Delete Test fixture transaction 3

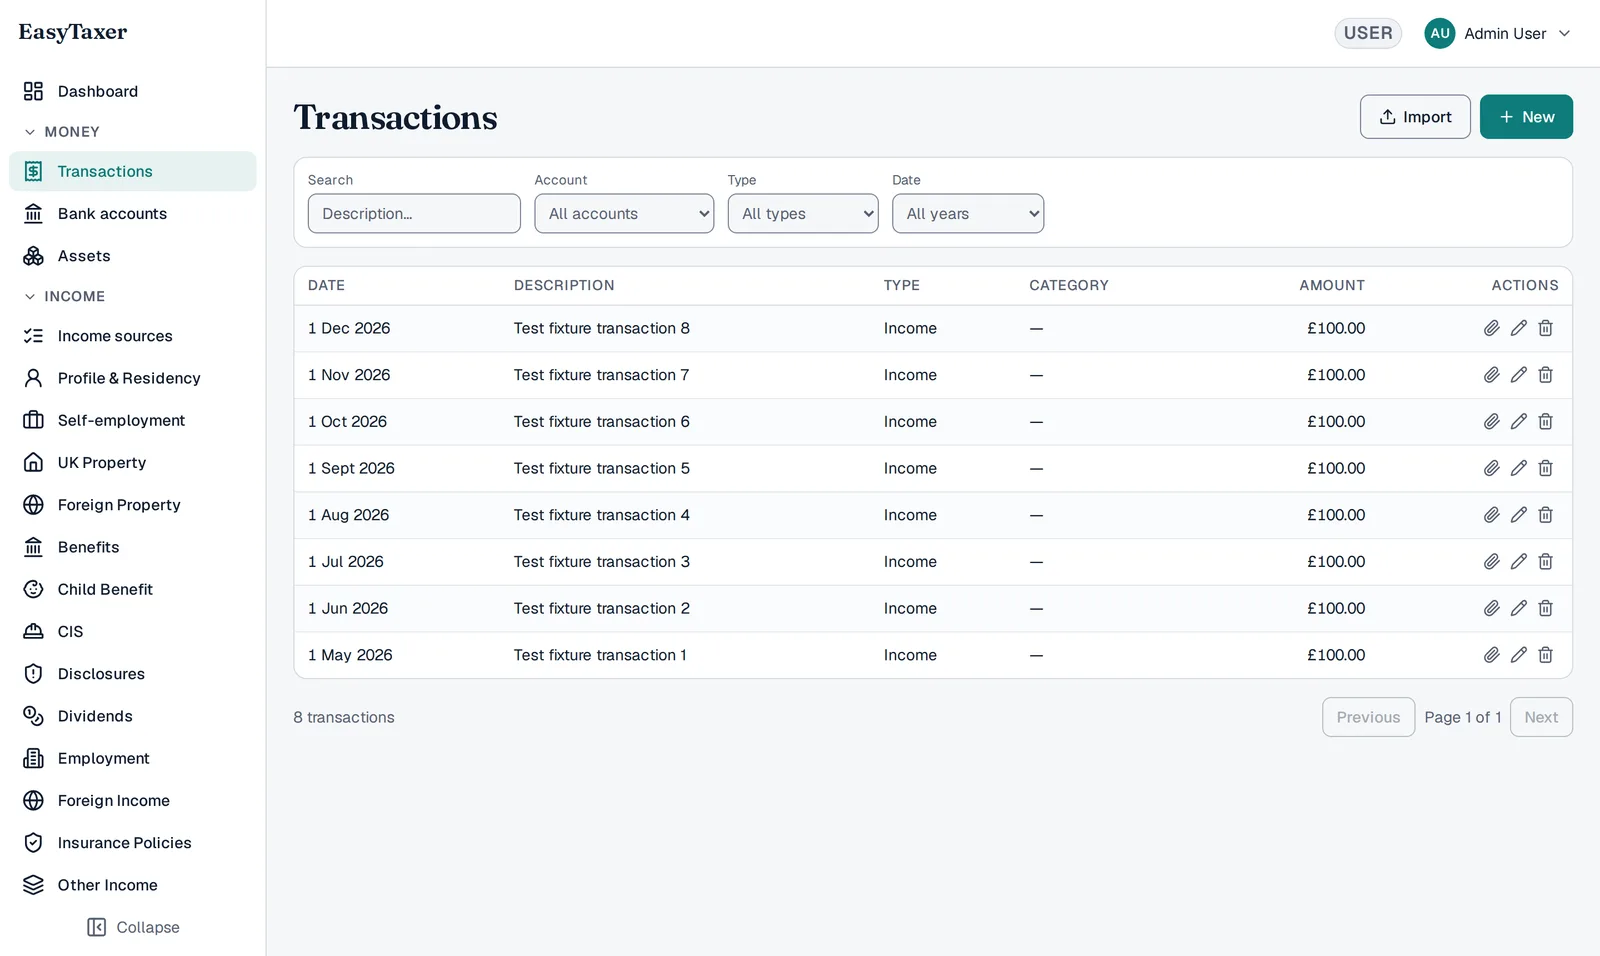[x=1545, y=562]
